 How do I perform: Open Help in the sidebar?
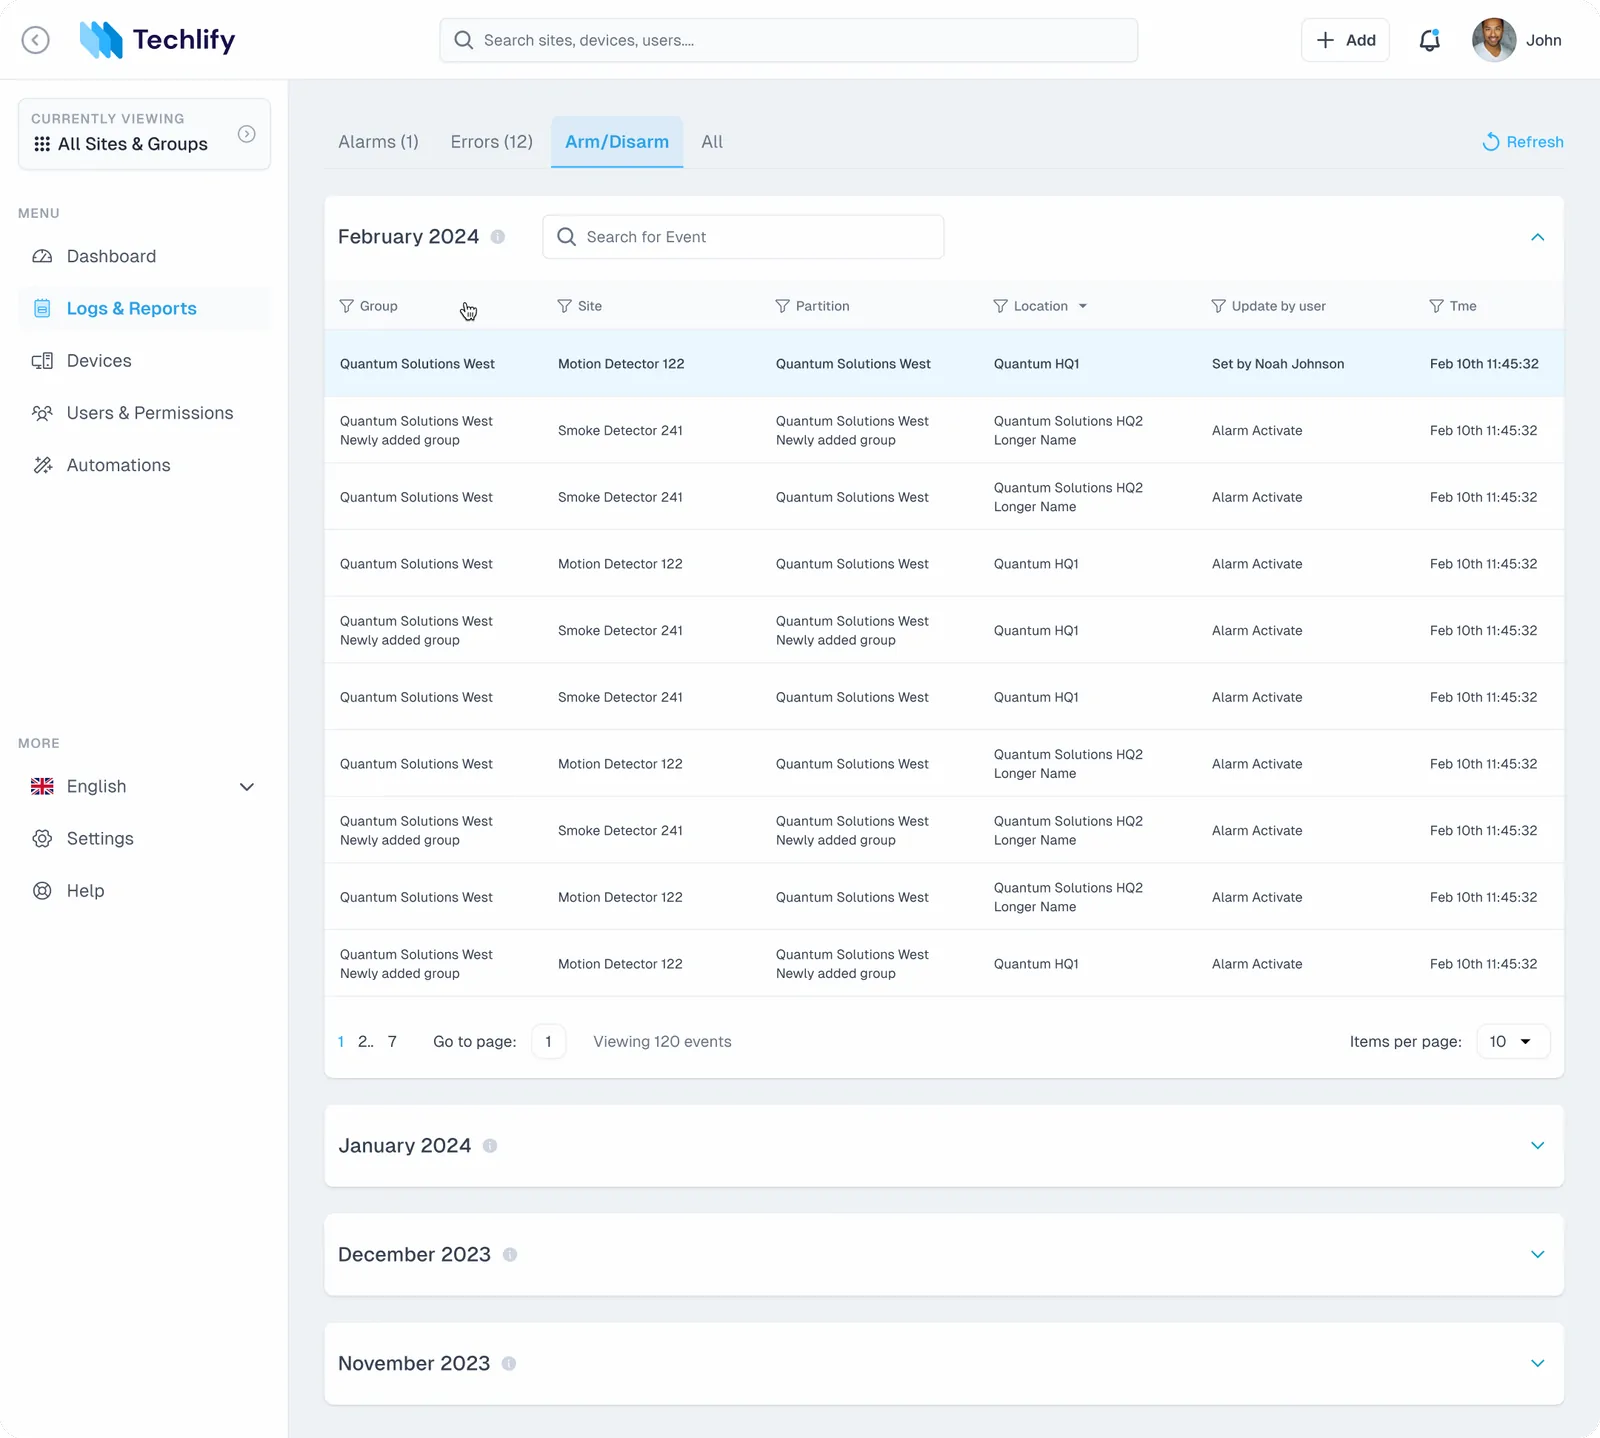(x=144, y=890)
